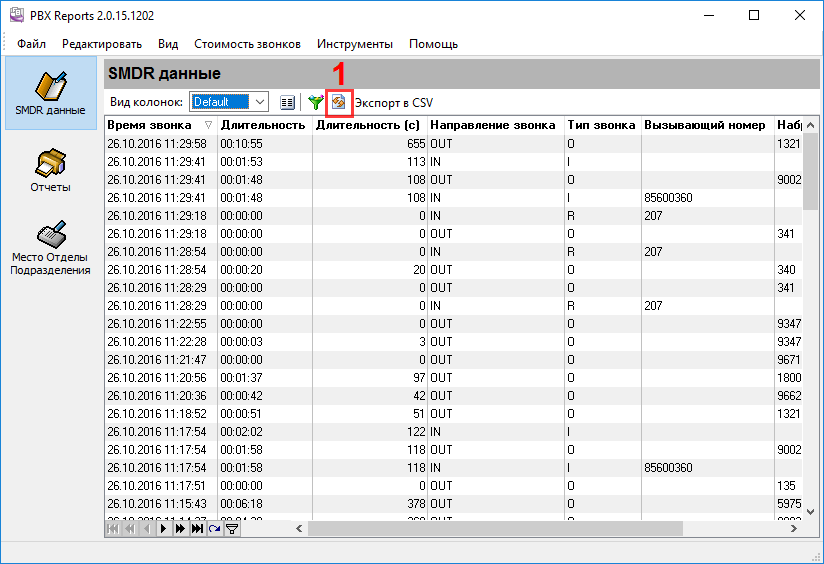Image resolution: width=824 pixels, height=564 pixels.
Task: Open the Стоимость звонков menu
Action: tap(248, 44)
